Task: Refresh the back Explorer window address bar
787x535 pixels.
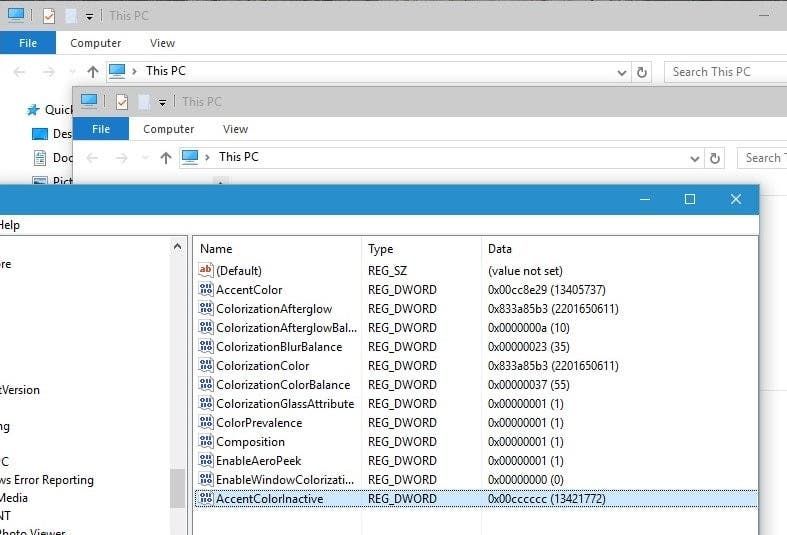Action: pos(641,72)
